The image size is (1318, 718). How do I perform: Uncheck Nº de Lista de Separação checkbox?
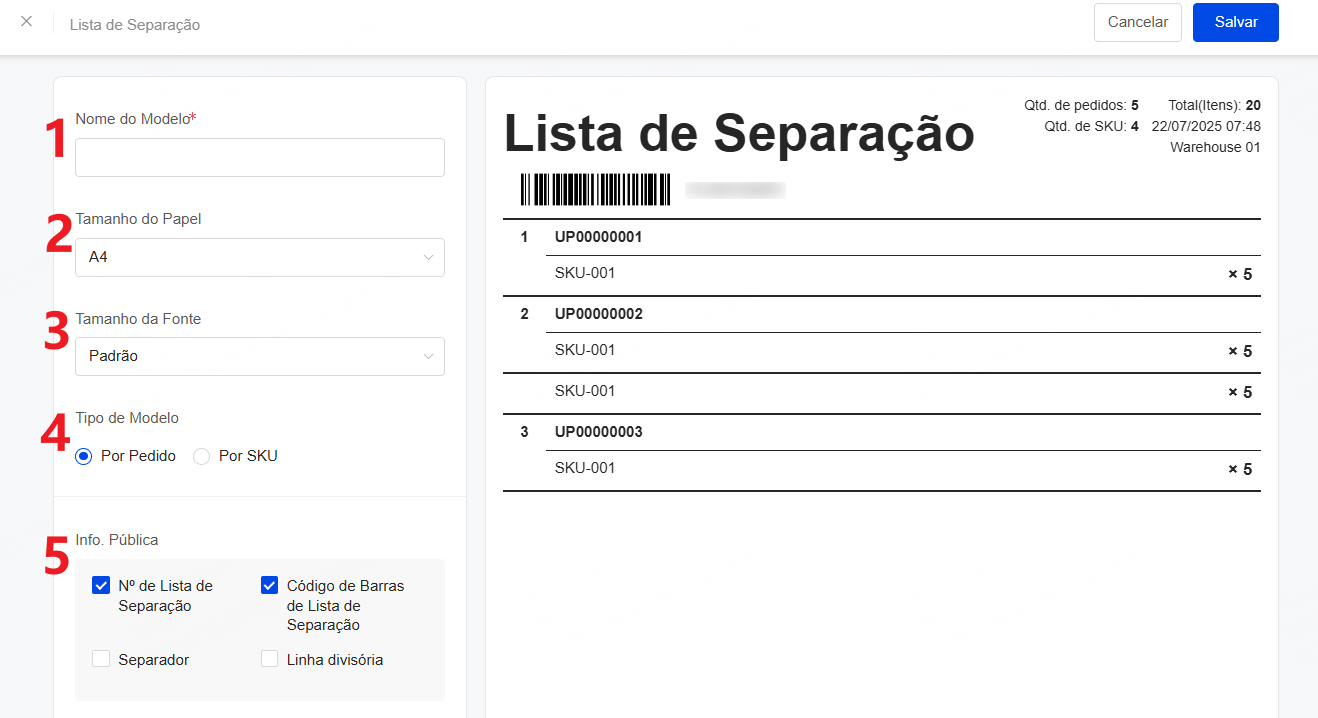click(101, 586)
